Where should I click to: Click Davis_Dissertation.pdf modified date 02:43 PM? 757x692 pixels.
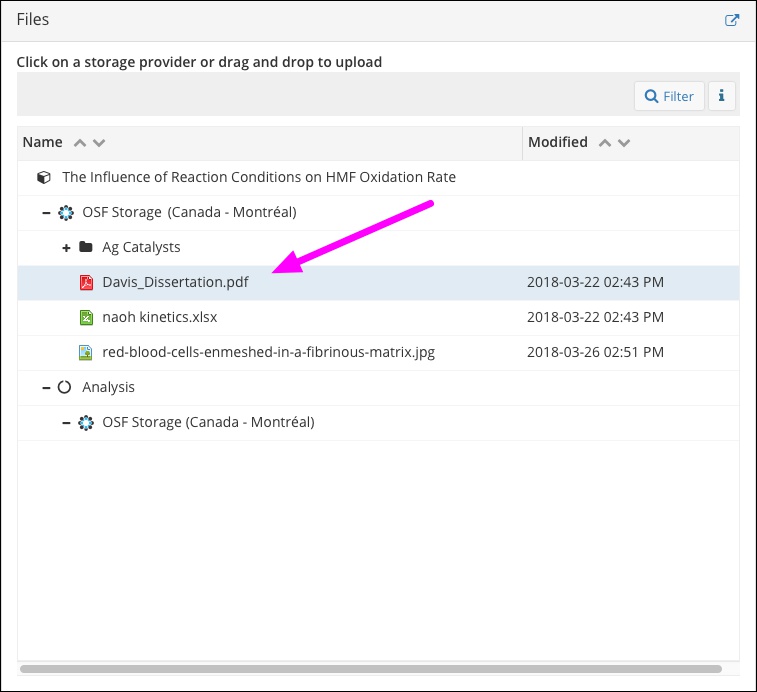pos(595,282)
